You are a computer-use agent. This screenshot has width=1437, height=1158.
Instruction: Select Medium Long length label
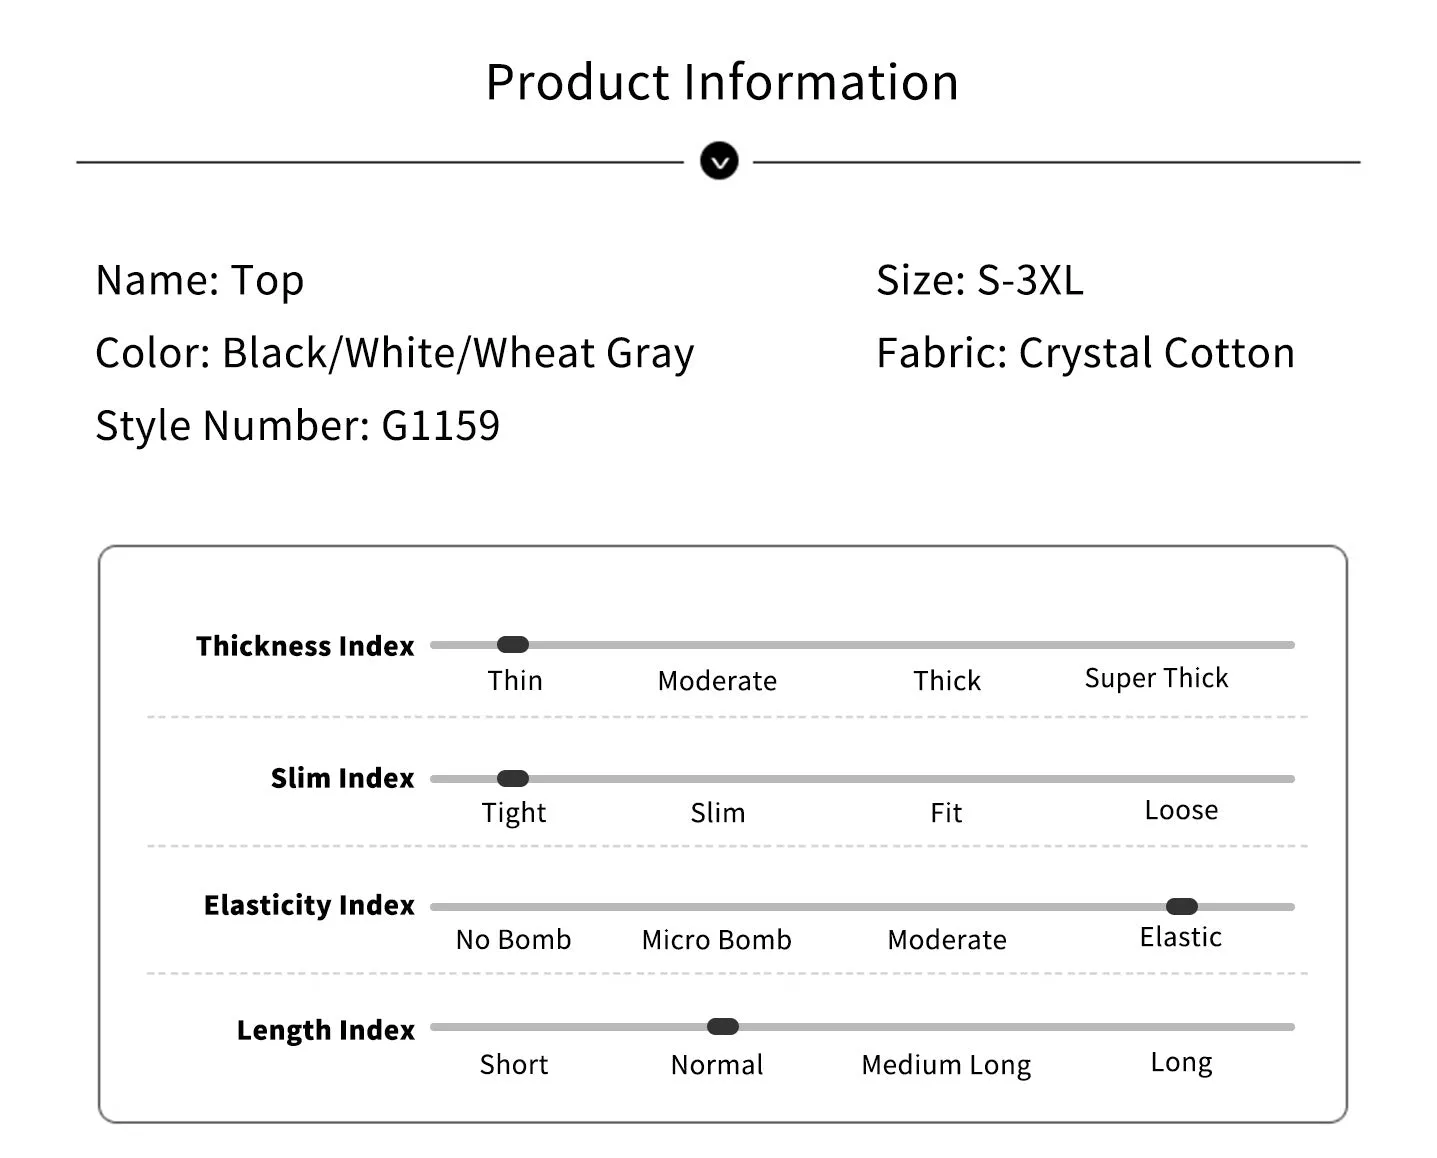click(x=946, y=1066)
